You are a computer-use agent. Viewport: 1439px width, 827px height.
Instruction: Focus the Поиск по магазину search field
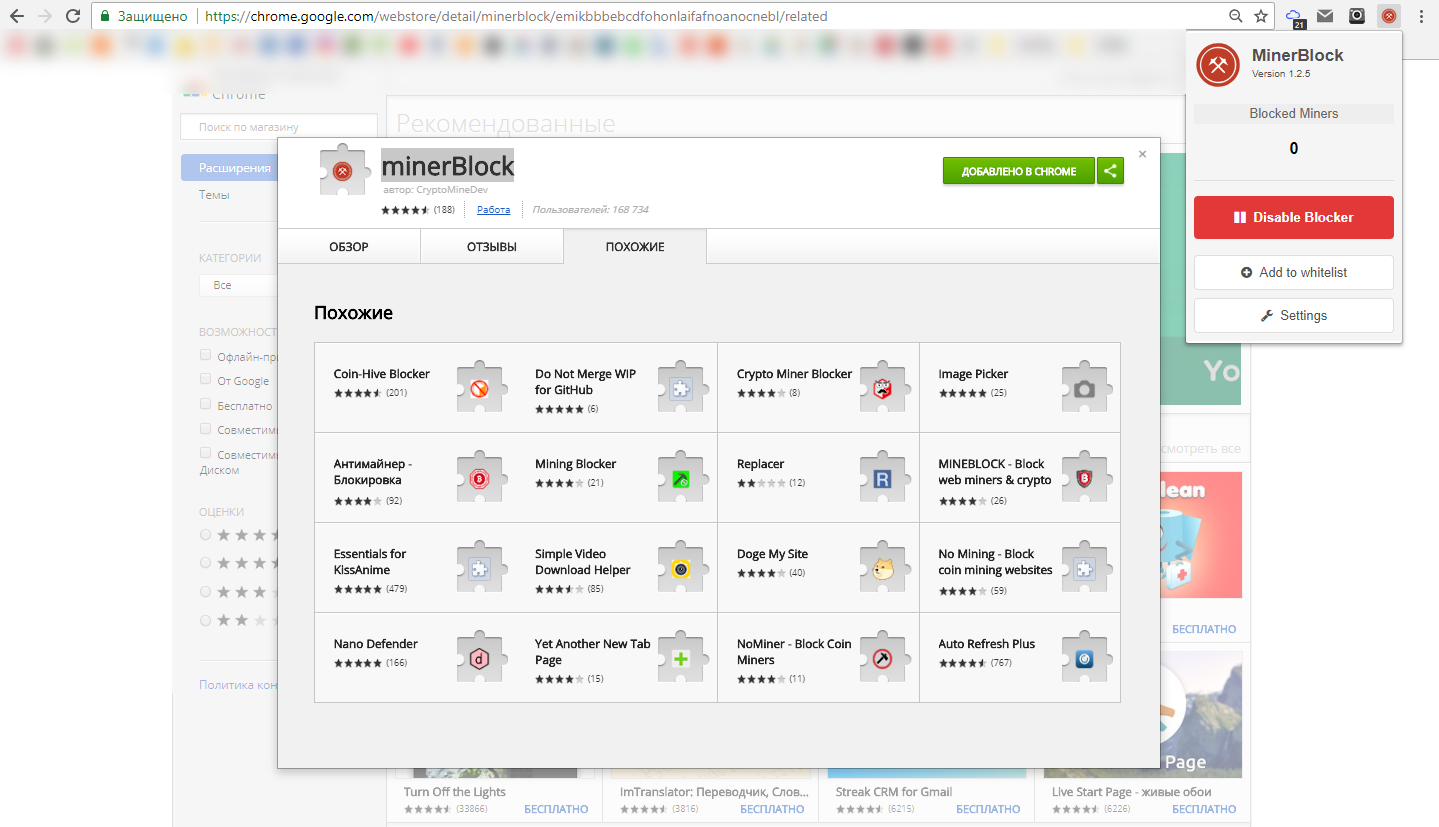(279, 127)
